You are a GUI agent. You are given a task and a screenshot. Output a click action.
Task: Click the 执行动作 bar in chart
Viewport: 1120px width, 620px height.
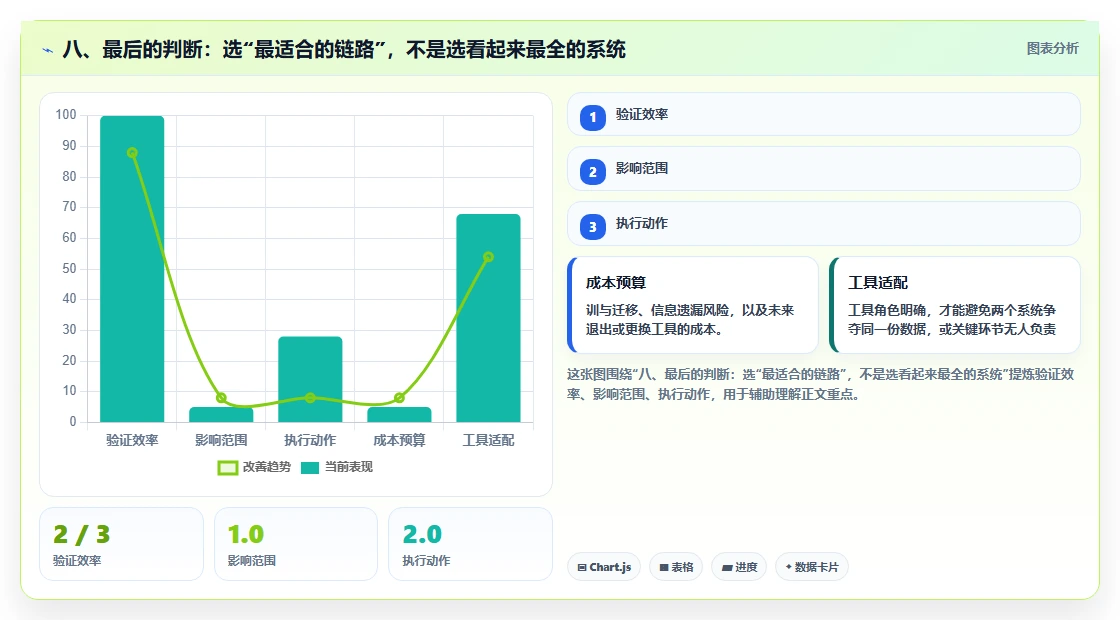point(310,379)
